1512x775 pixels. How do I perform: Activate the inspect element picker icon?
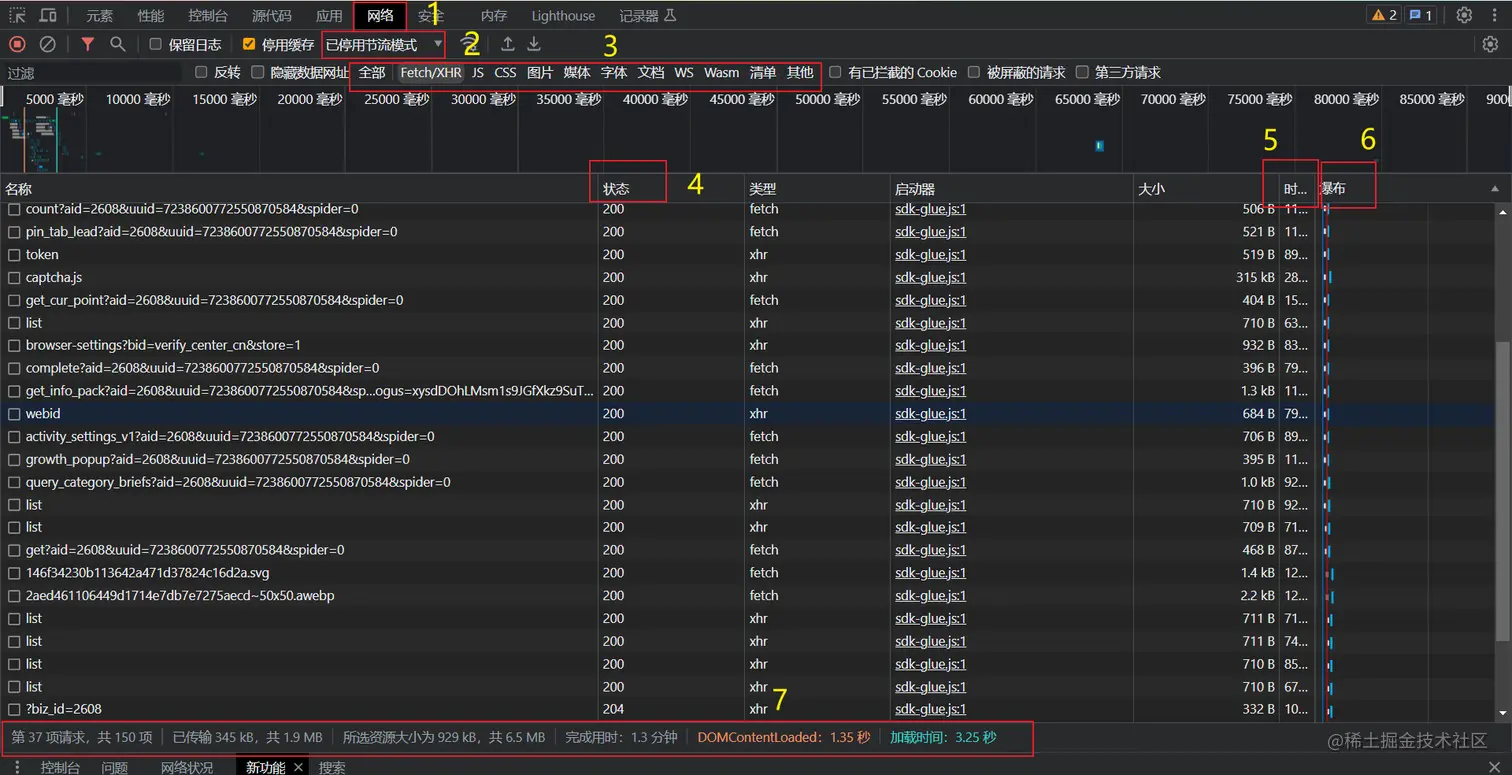[x=18, y=15]
